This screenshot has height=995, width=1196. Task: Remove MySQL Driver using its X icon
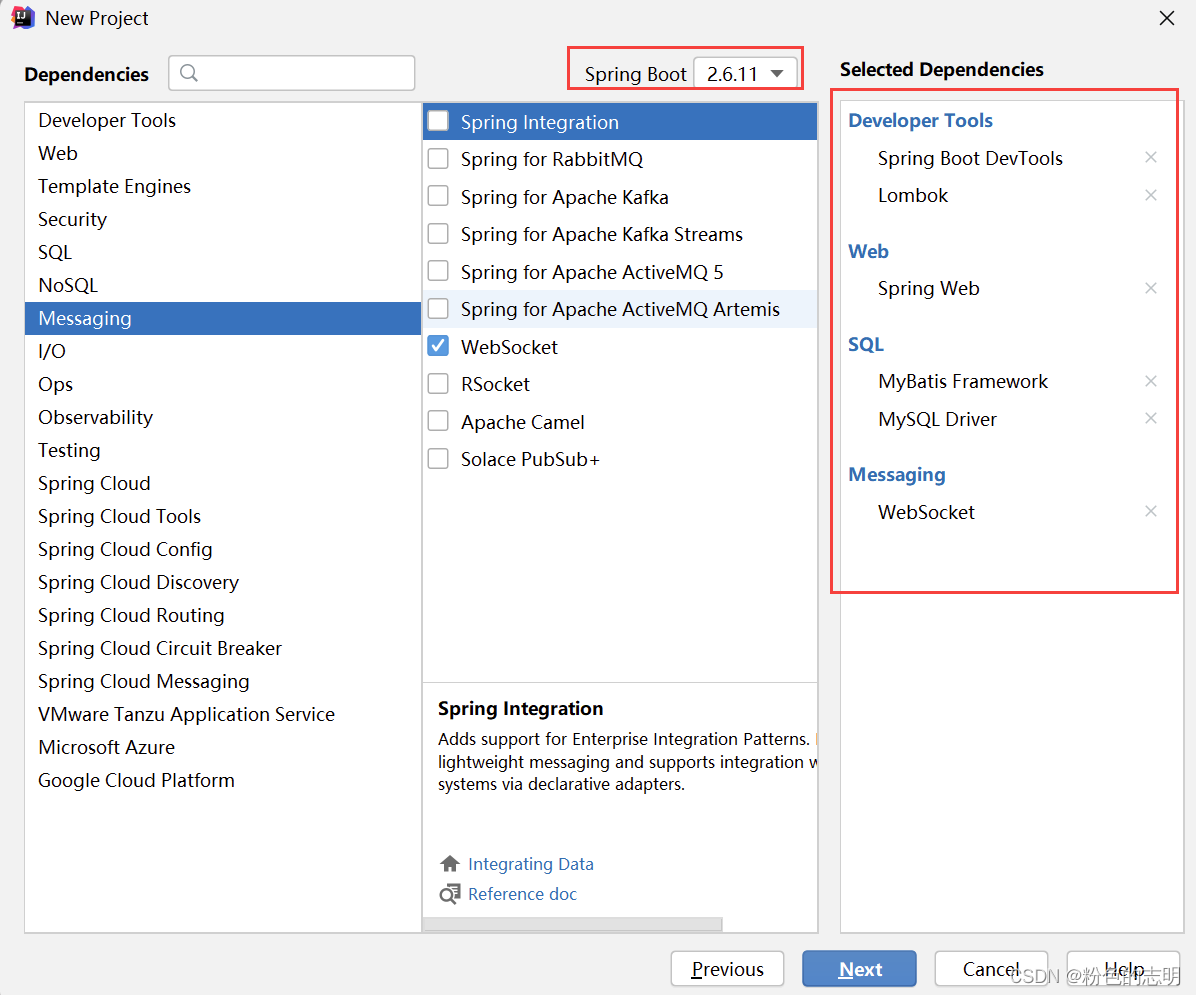pyautogui.click(x=1151, y=418)
